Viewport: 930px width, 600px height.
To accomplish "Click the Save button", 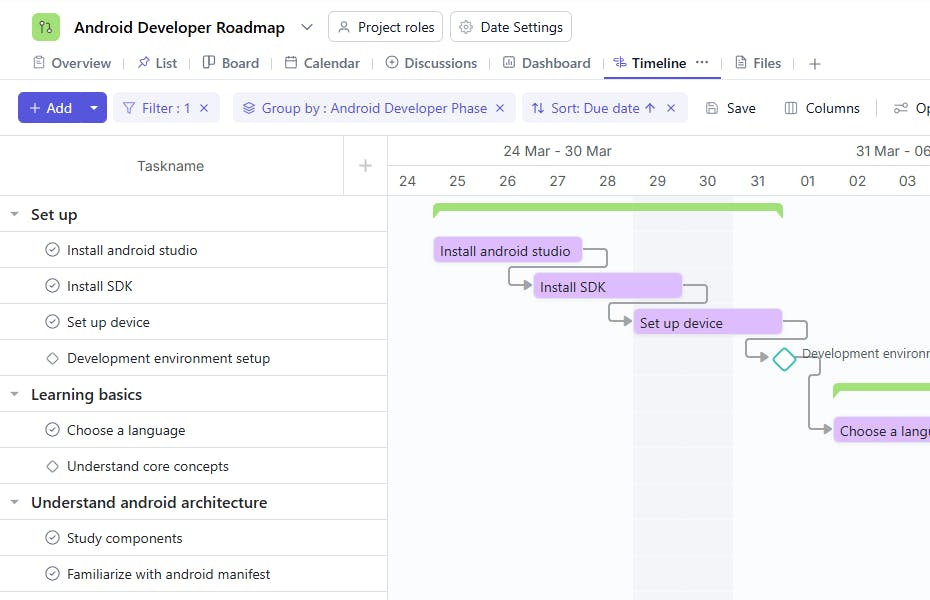I will (730, 108).
